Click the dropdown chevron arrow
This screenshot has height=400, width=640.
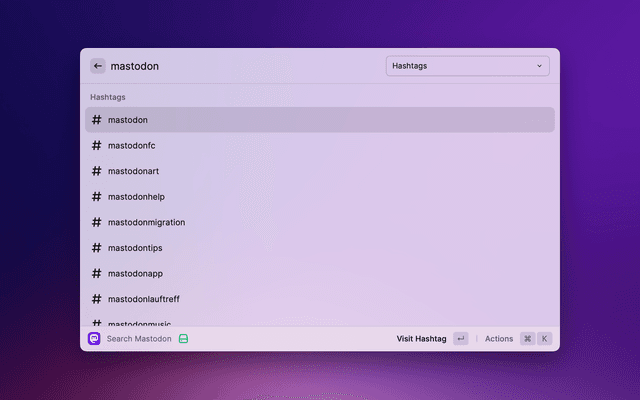point(540,66)
